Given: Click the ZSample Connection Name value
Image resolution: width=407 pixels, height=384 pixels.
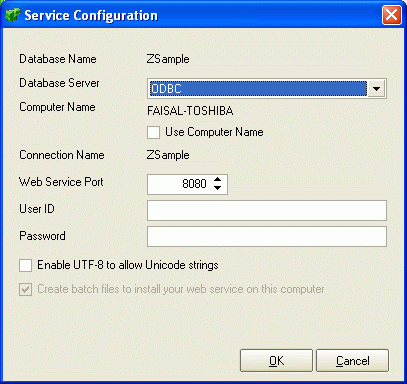Looking at the screenshot, I should [x=168, y=155].
